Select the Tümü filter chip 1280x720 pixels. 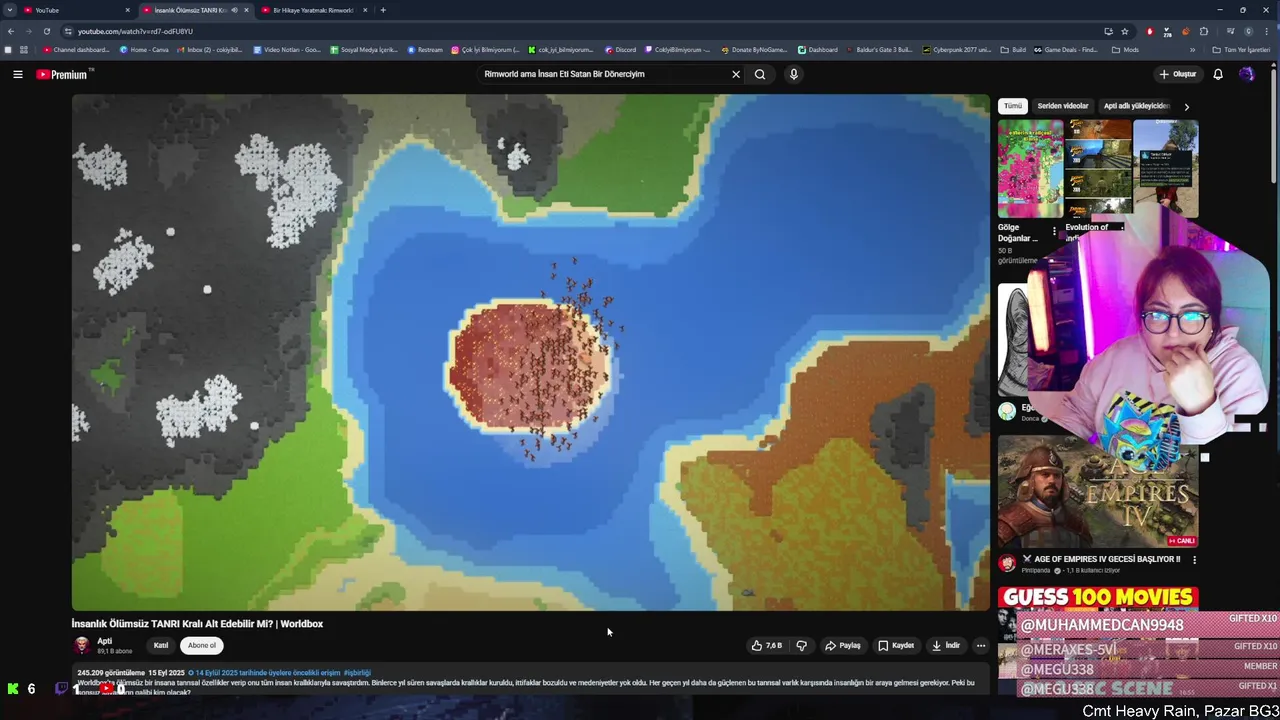[x=1013, y=106]
